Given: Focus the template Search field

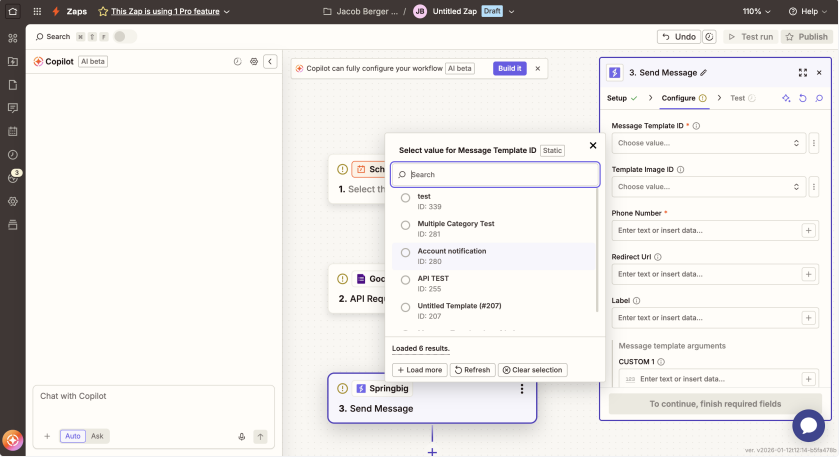Looking at the screenshot, I should (x=495, y=175).
